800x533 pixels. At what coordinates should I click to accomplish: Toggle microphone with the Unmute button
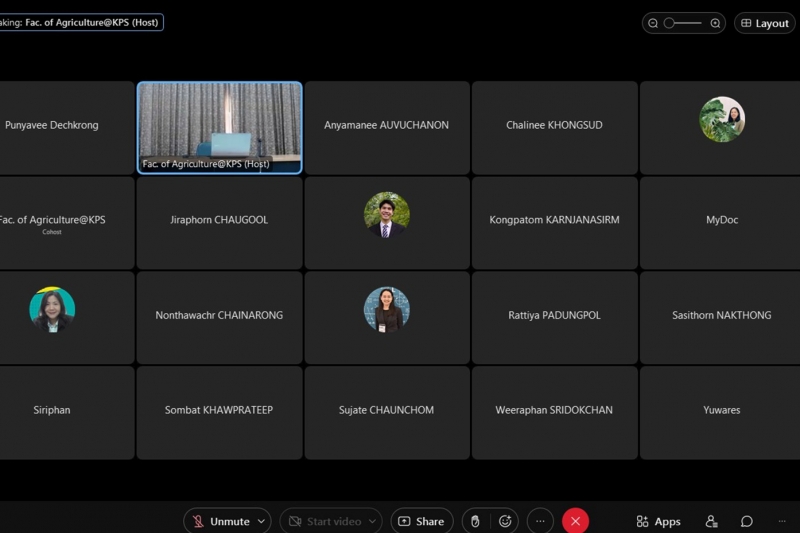click(220, 521)
